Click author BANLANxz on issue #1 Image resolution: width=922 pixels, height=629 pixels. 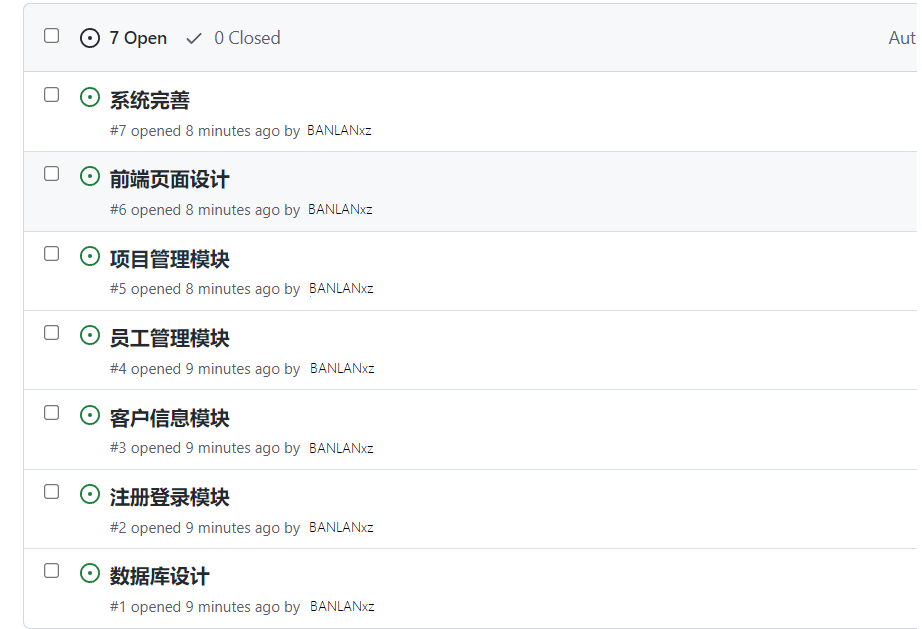pyautogui.click(x=342, y=607)
